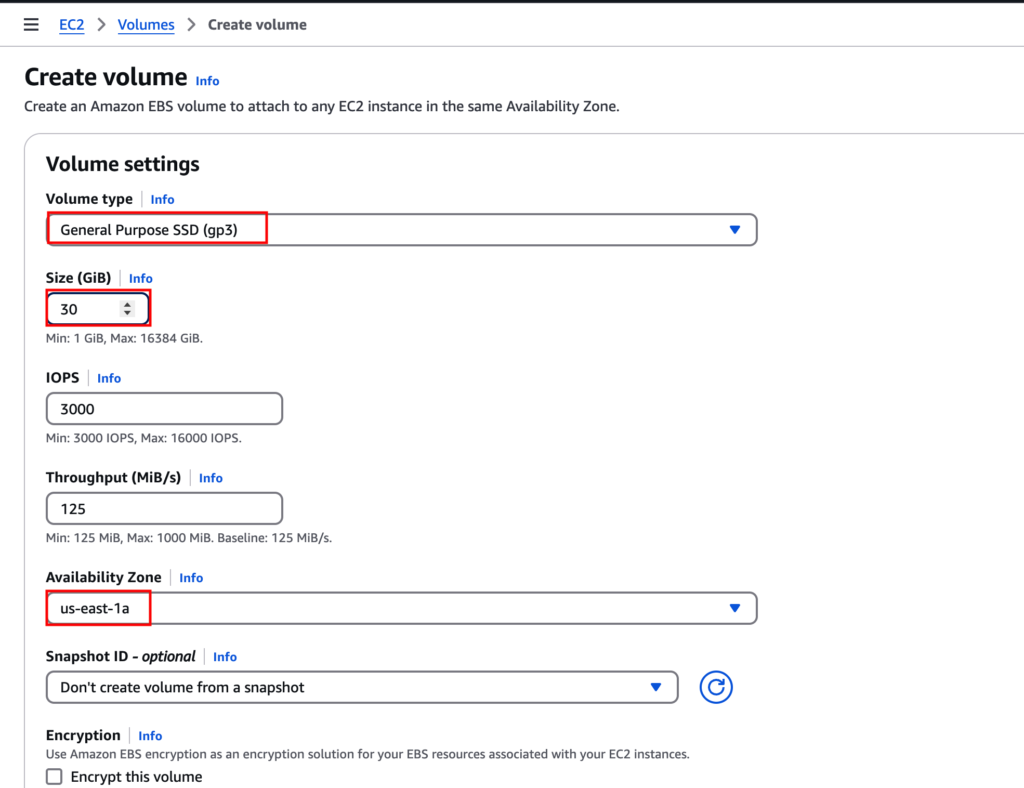Select text 'Min: 3000 IOPS, Max: 16000 IOPS.'

(144, 438)
